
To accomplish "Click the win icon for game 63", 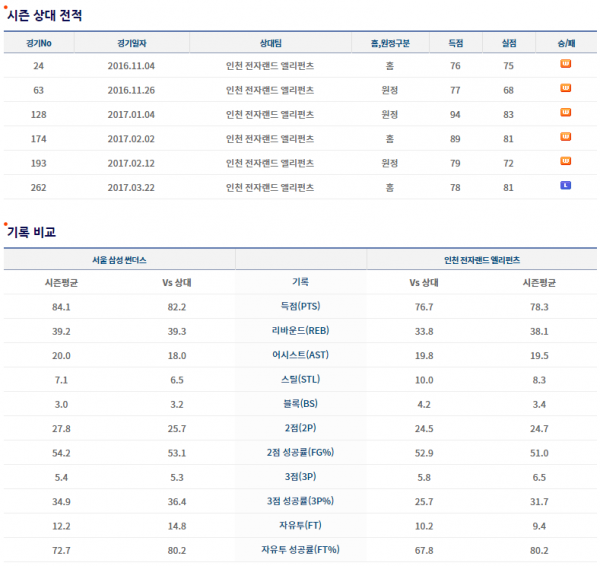I will click(x=566, y=88).
